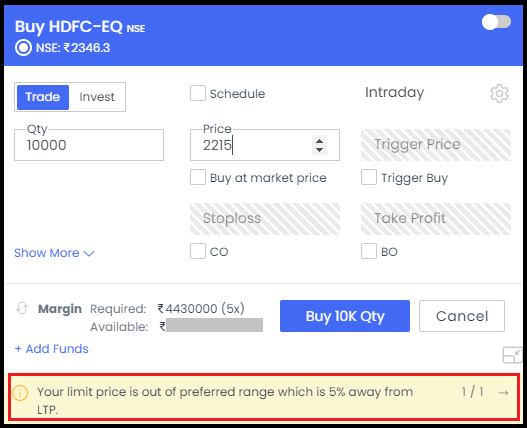Click into the Qty input field
Viewport: 527px width, 428px height.
click(89, 145)
